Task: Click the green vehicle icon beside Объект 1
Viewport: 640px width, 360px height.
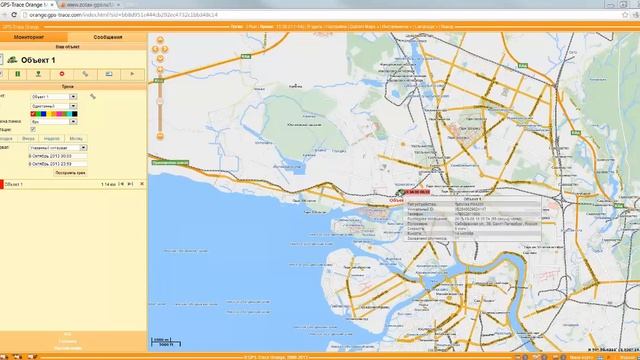Action: 12,60
